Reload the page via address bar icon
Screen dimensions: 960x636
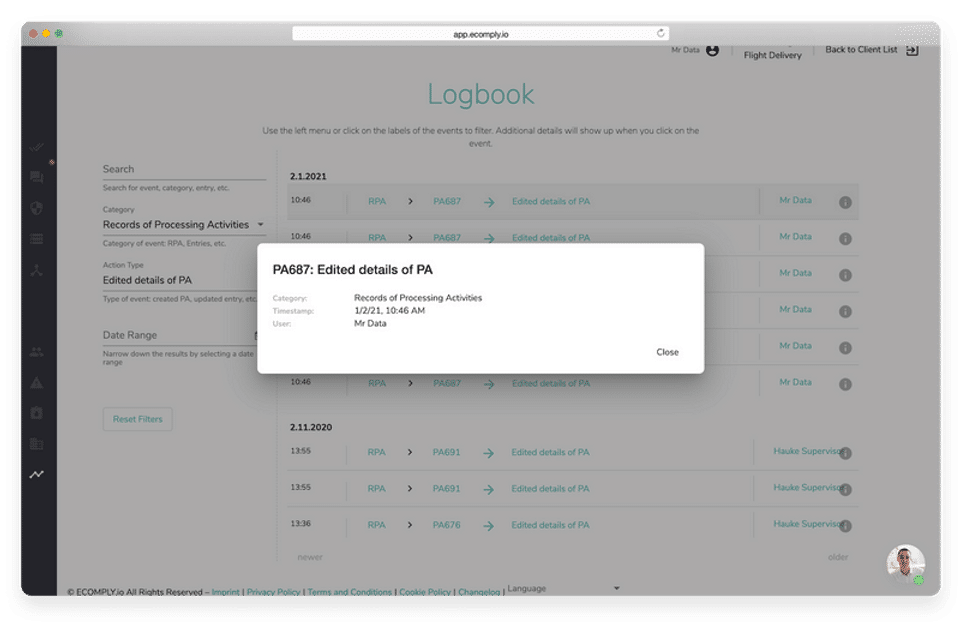pyautogui.click(x=661, y=33)
